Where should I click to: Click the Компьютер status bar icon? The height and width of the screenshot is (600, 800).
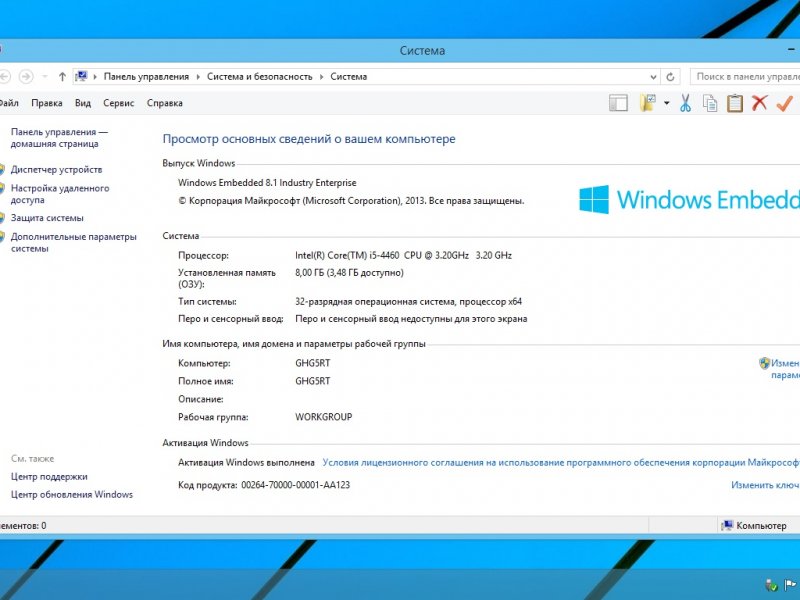coord(727,525)
